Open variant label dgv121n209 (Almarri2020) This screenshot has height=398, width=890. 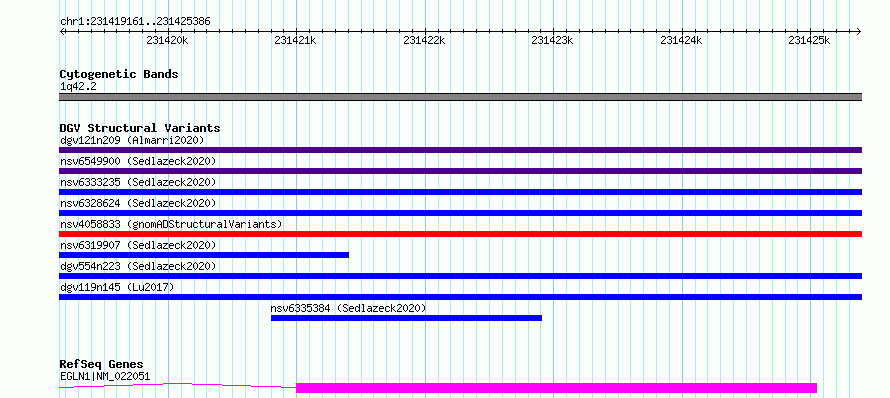click(132, 140)
